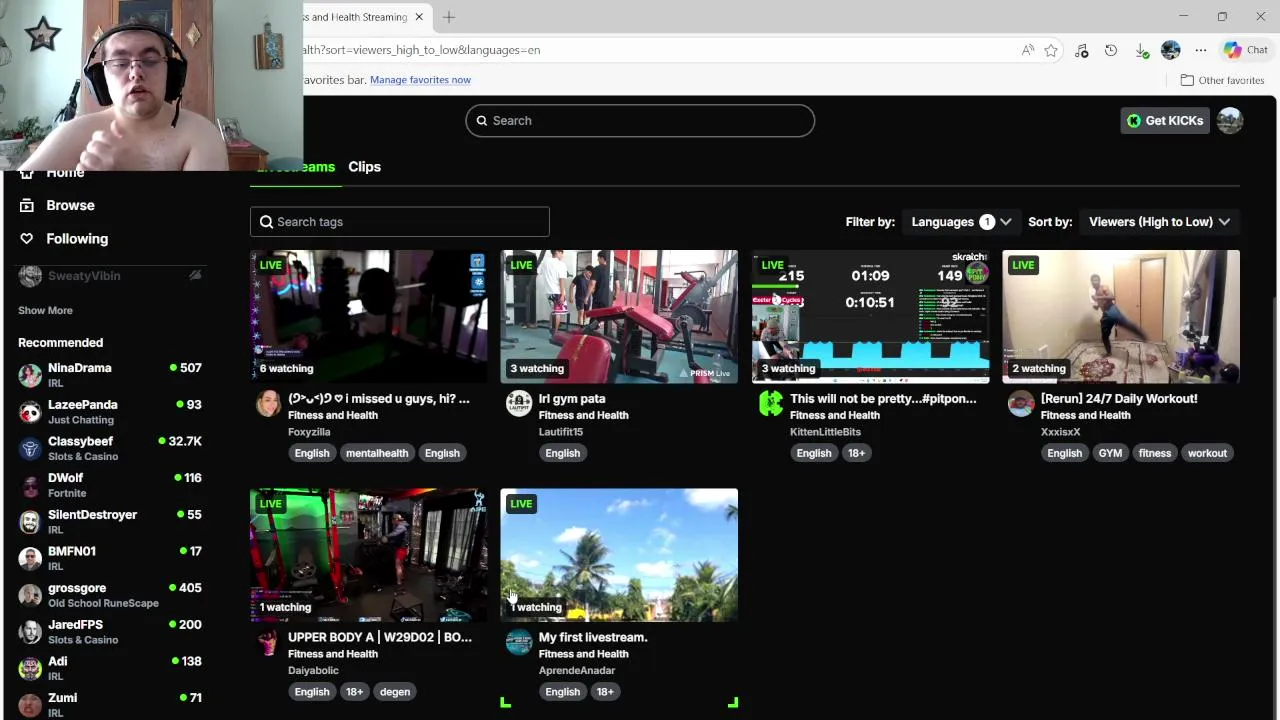
Task: Open LazeePanda recommended channel
Action: (x=110, y=412)
